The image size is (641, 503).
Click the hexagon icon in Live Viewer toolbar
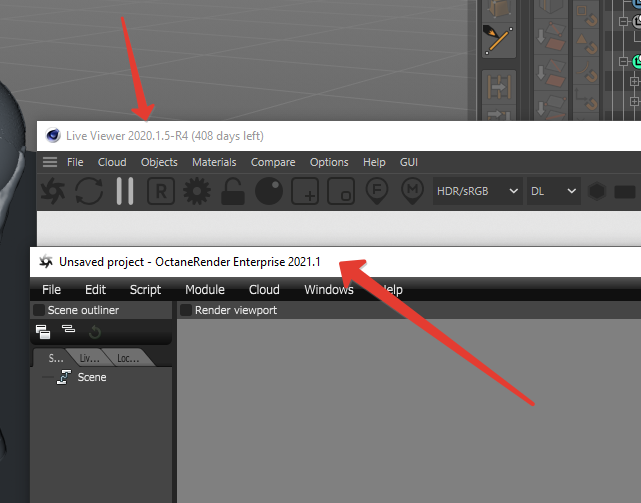pyautogui.click(x=597, y=191)
